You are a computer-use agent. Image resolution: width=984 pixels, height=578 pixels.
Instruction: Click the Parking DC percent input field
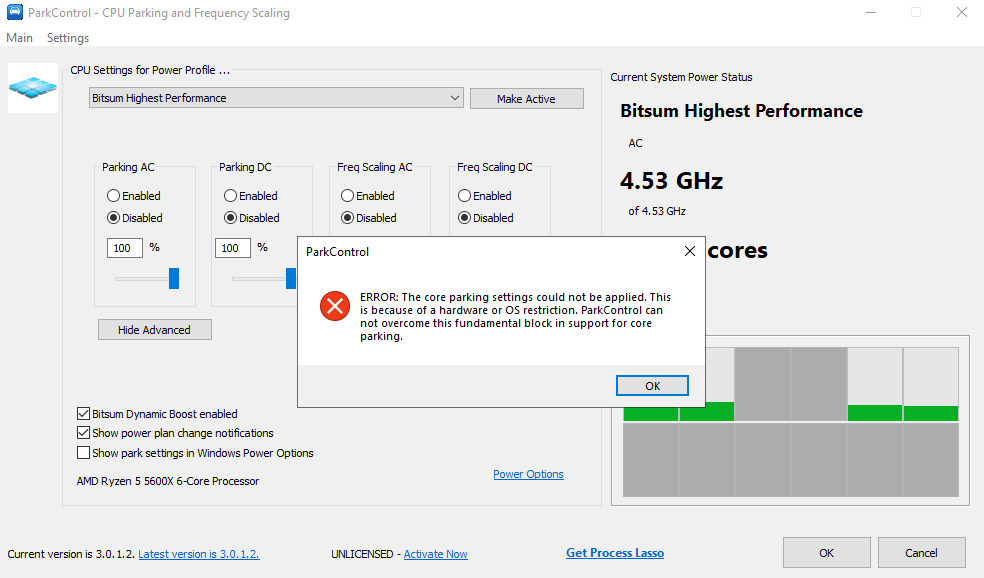click(x=233, y=248)
